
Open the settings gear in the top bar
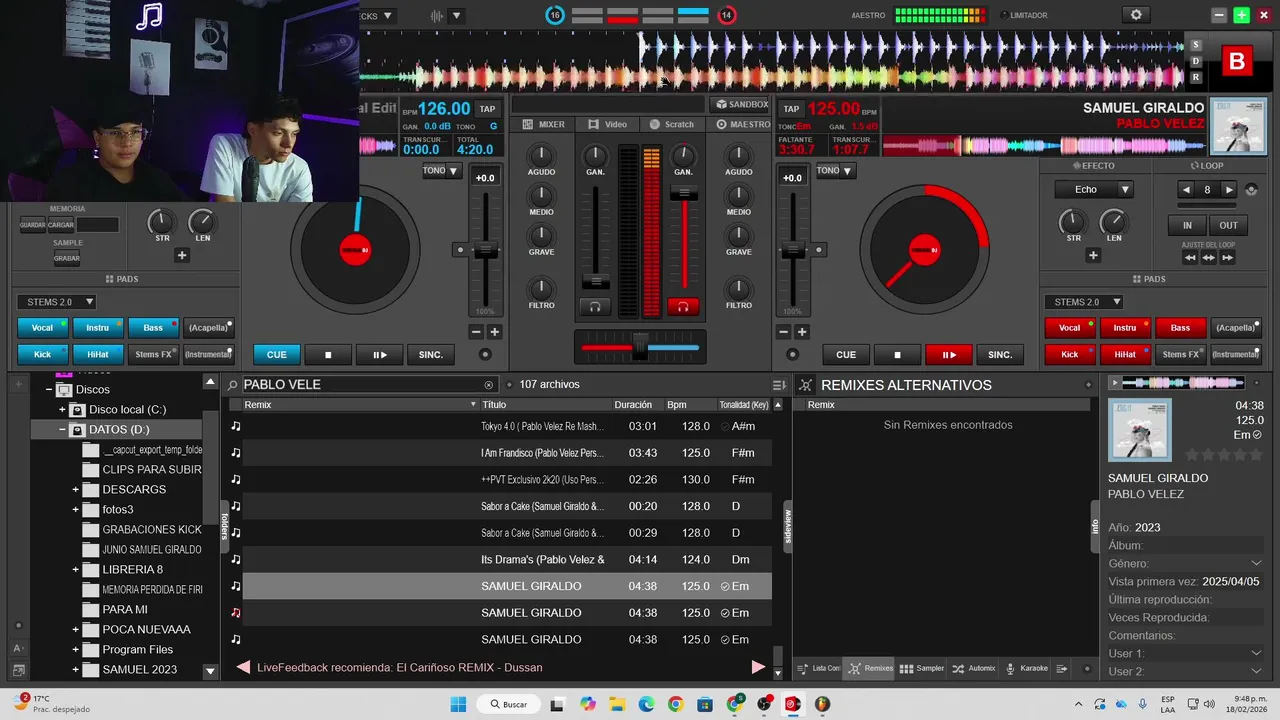click(1135, 15)
